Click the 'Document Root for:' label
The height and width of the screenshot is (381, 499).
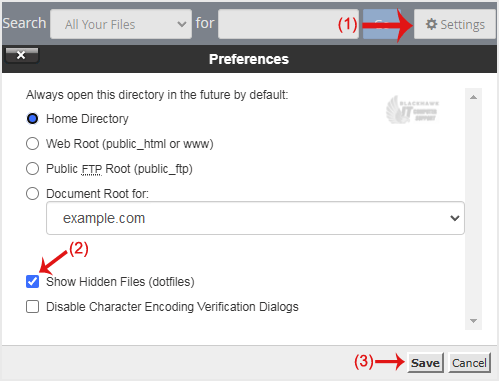click(97, 194)
